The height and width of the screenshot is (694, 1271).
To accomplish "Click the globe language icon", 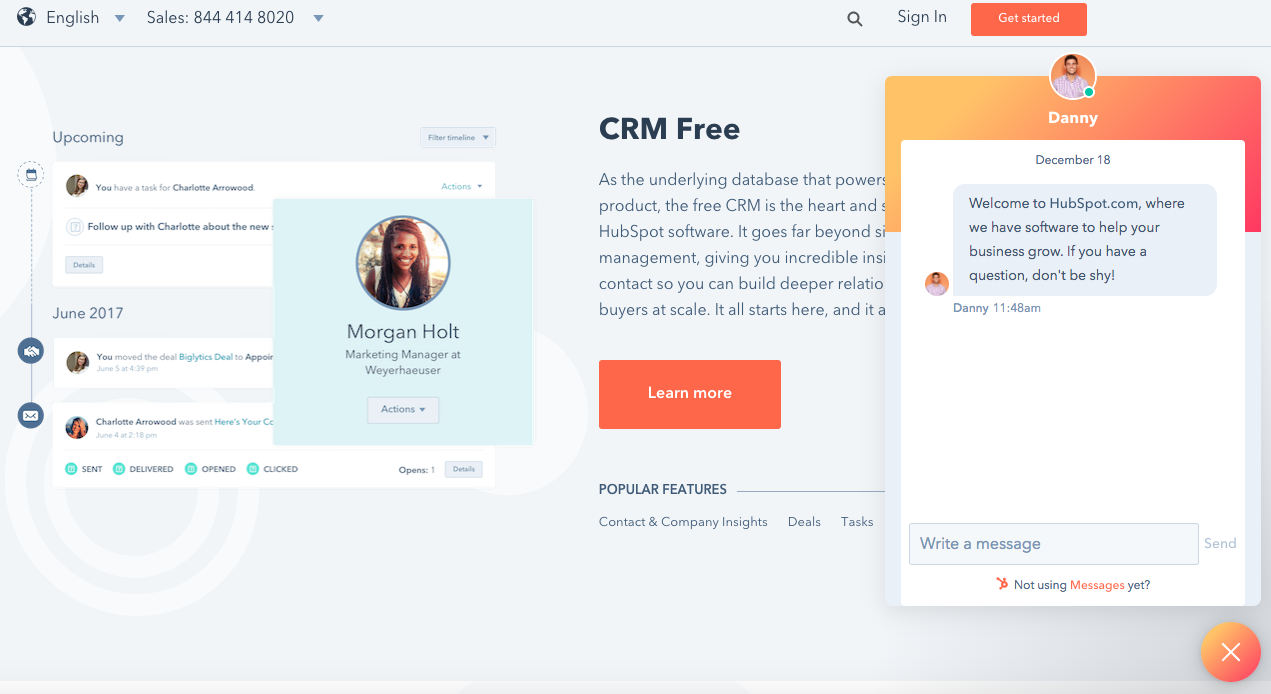I will coord(26,17).
